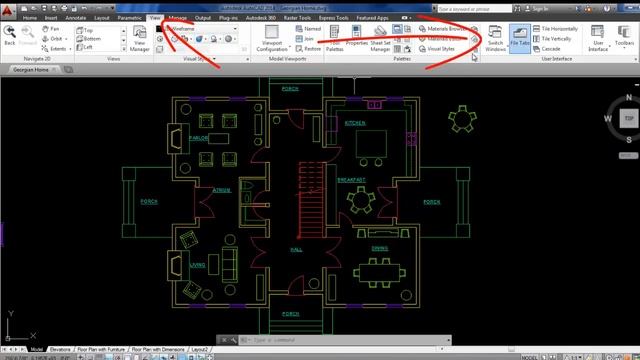Select the Bottom view preset
640x360 pixels.
88,38
